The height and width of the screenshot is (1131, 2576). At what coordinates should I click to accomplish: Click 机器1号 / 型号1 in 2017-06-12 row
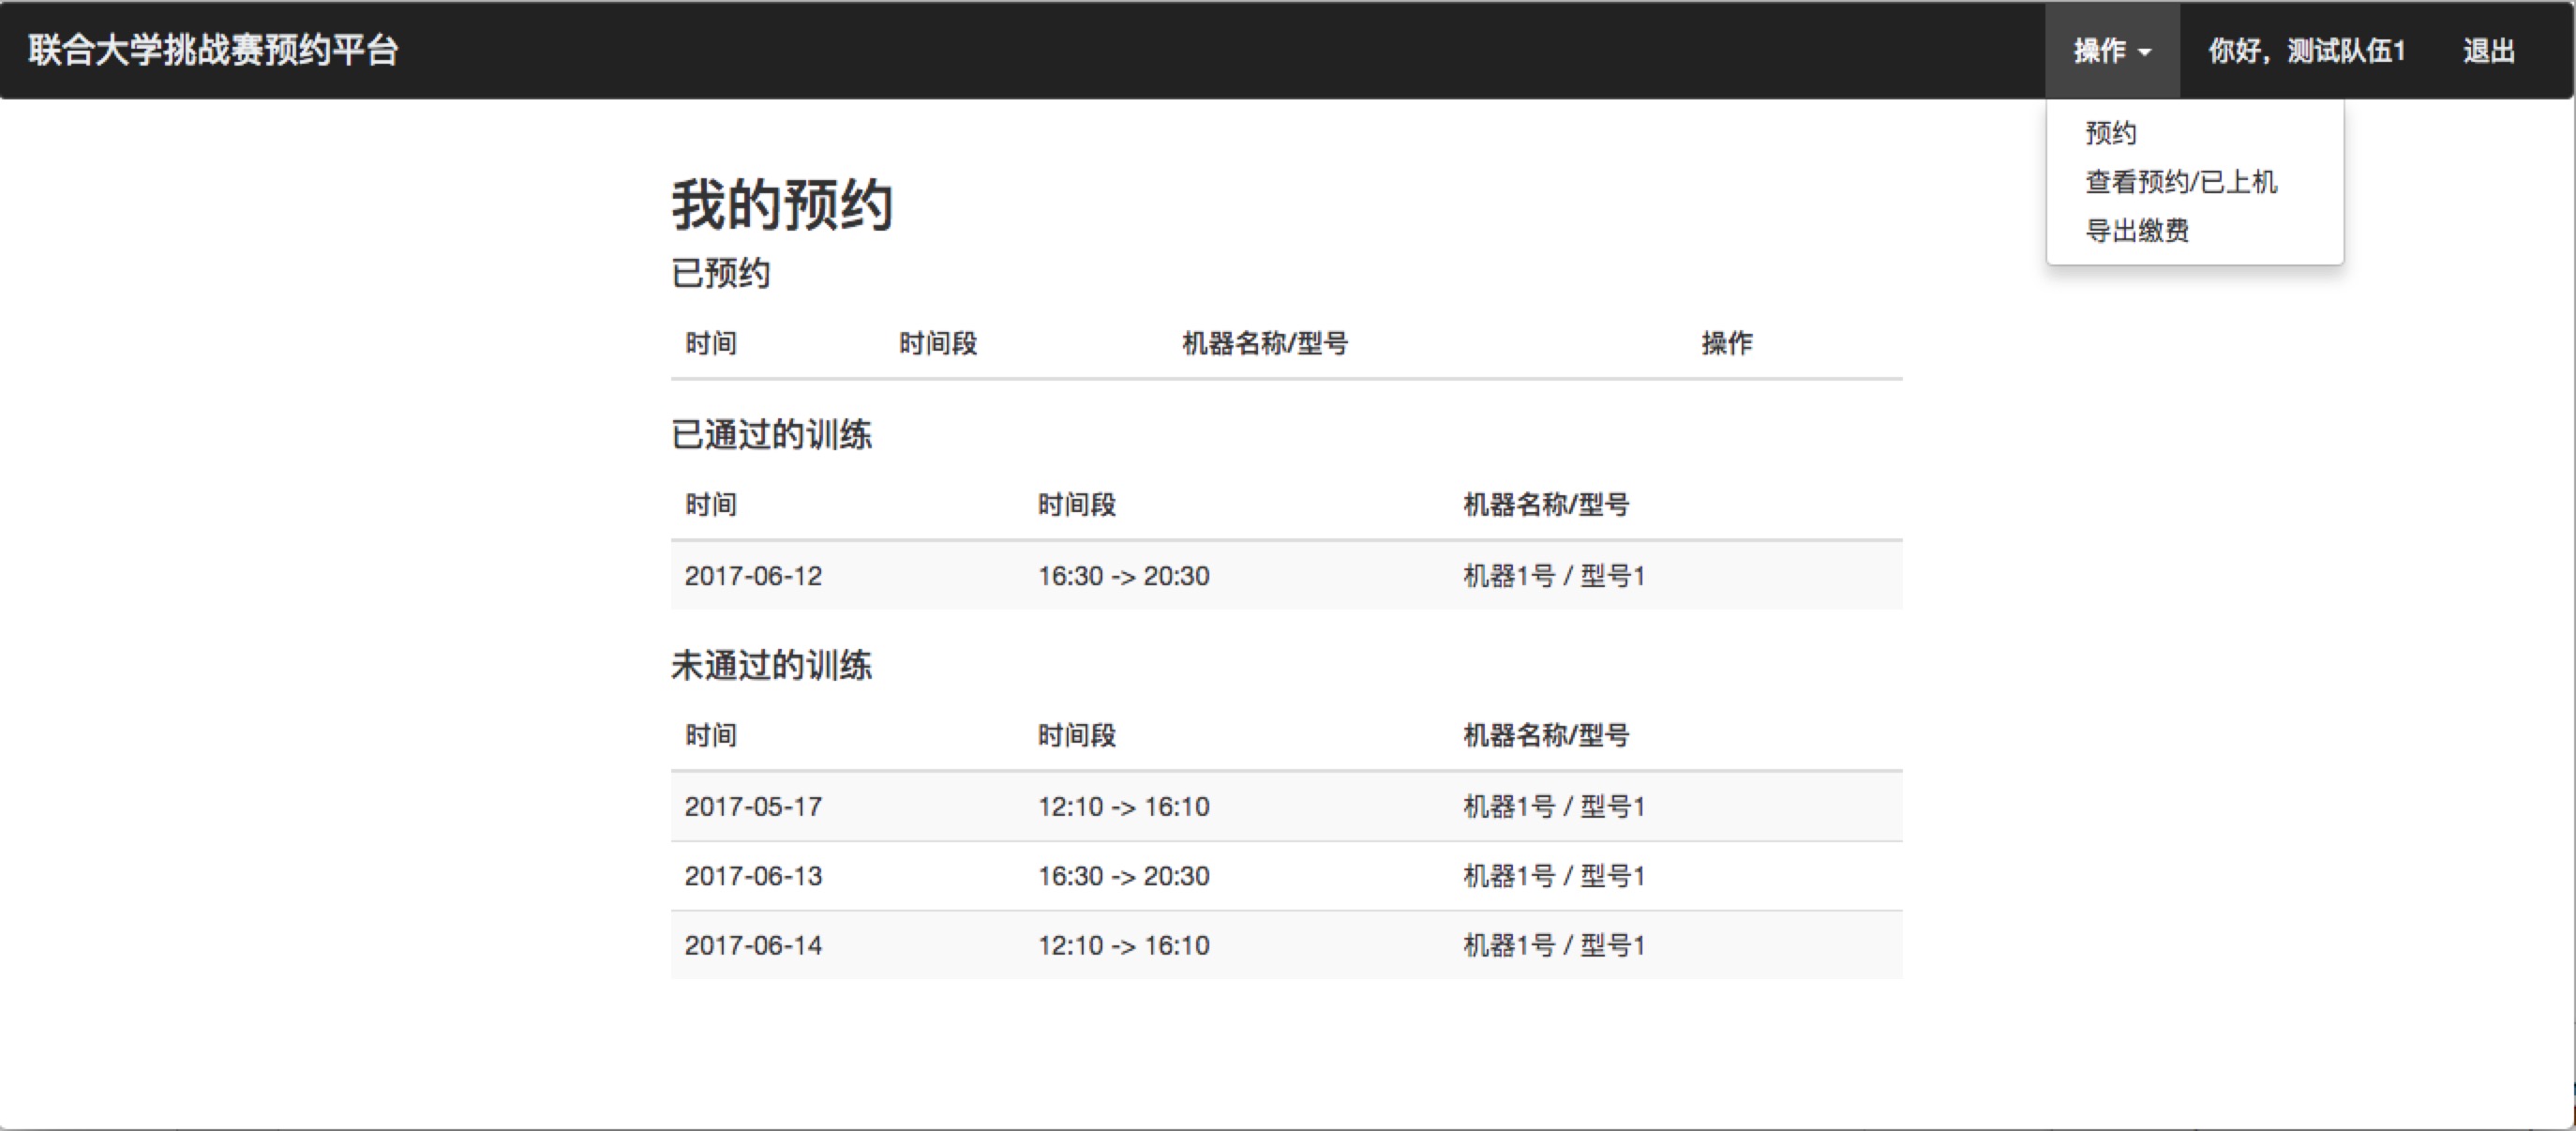(x=1554, y=576)
